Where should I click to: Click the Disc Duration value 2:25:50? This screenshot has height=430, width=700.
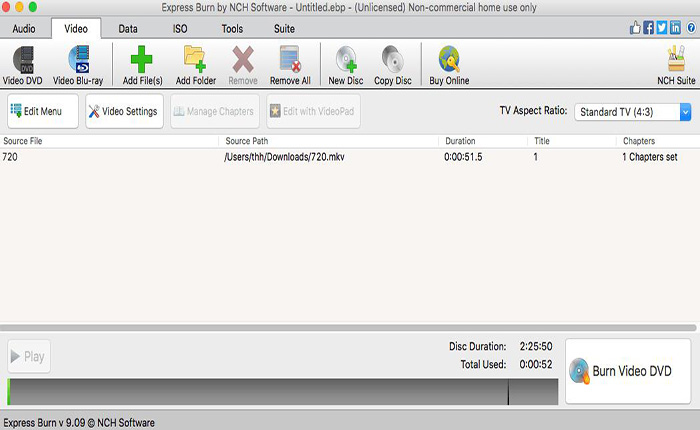[536, 347]
